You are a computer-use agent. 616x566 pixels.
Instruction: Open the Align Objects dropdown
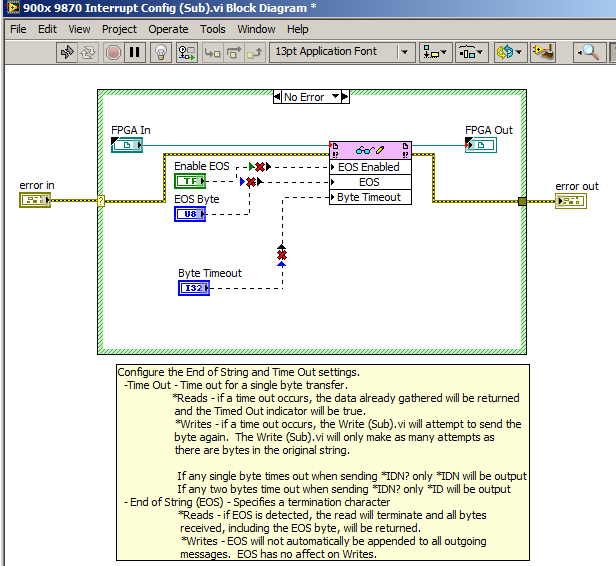[436, 52]
